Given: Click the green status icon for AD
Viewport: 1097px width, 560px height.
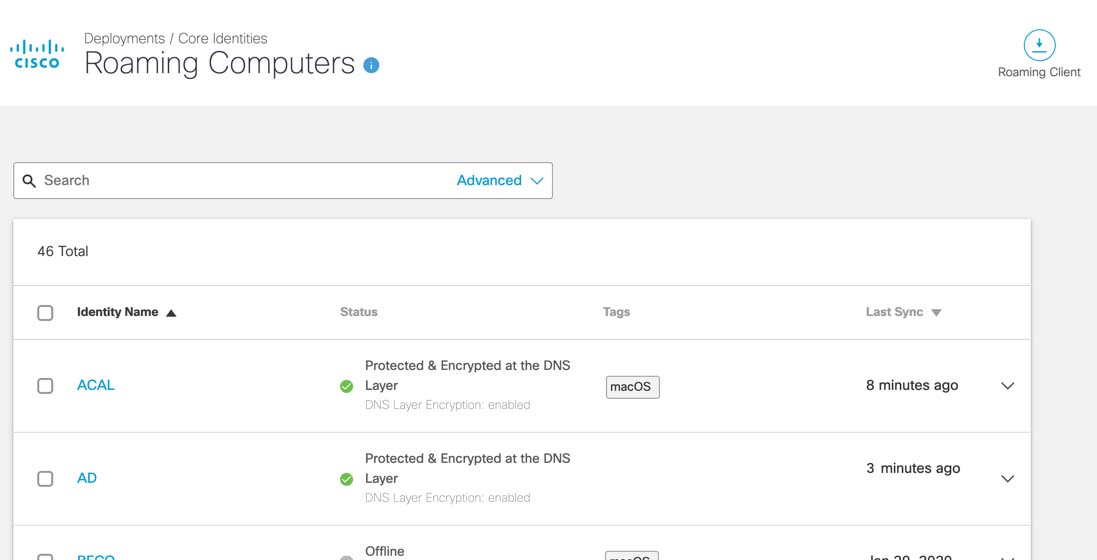Looking at the screenshot, I should [346, 479].
